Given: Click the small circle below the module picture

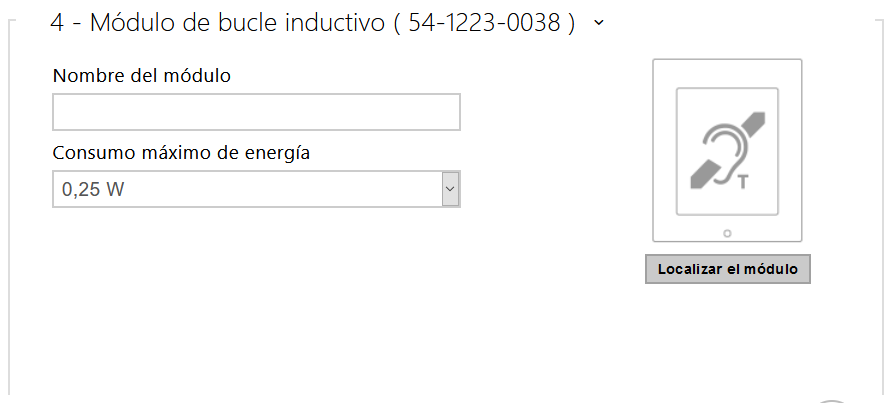Looking at the screenshot, I should point(727,233).
